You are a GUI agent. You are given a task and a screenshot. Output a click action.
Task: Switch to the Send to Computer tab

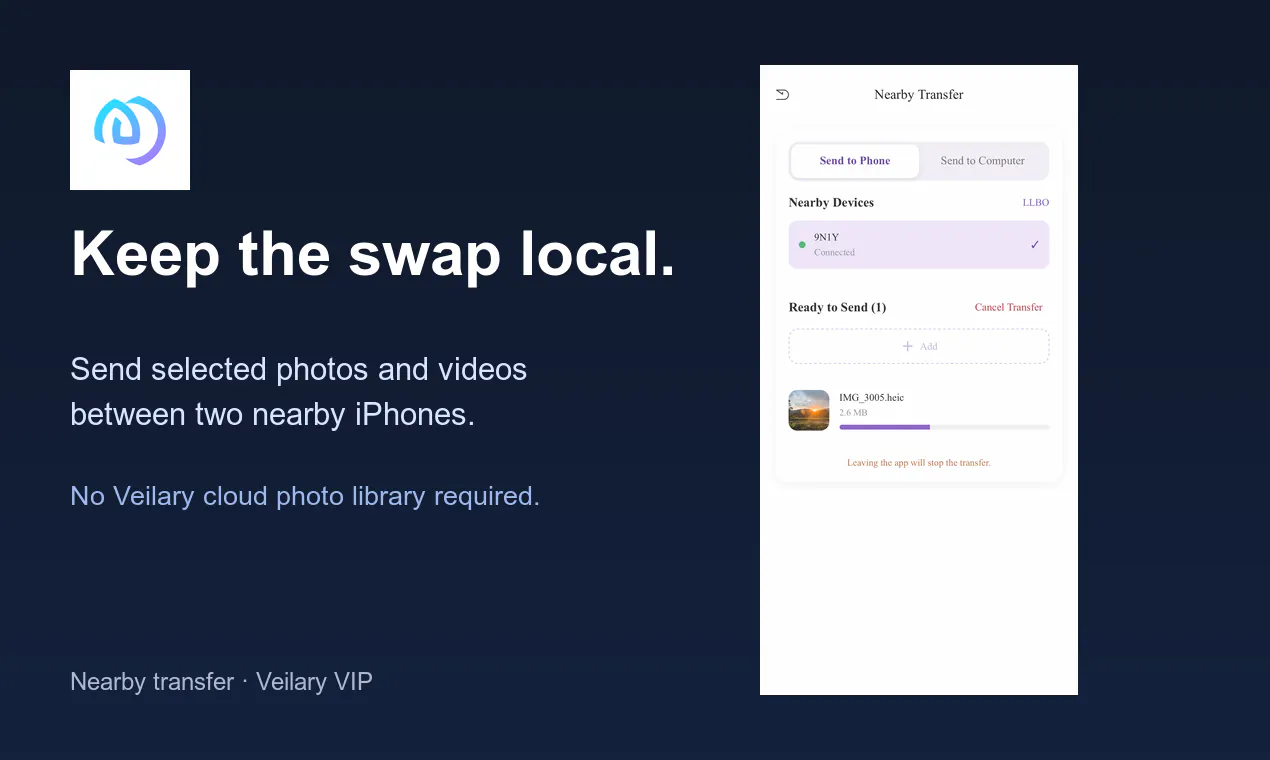(x=982, y=161)
